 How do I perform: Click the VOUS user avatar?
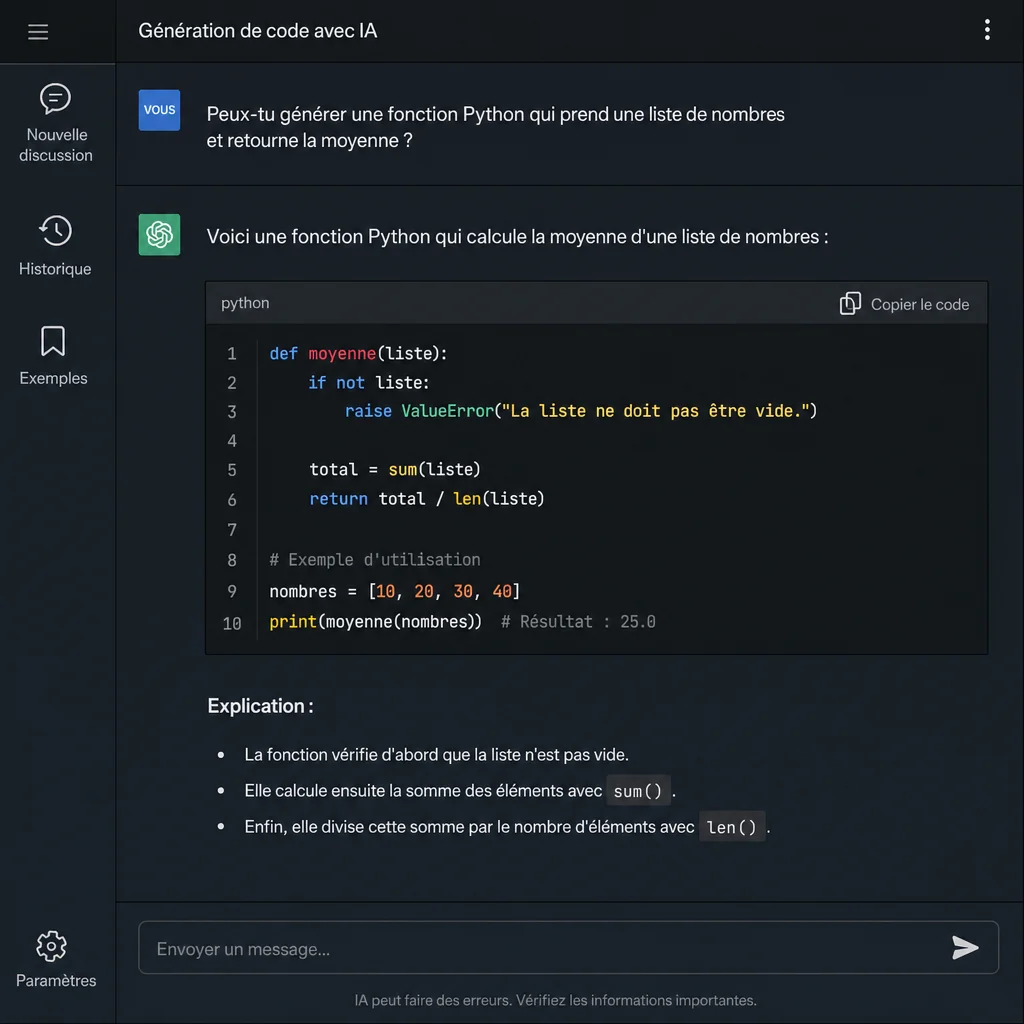coord(159,110)
